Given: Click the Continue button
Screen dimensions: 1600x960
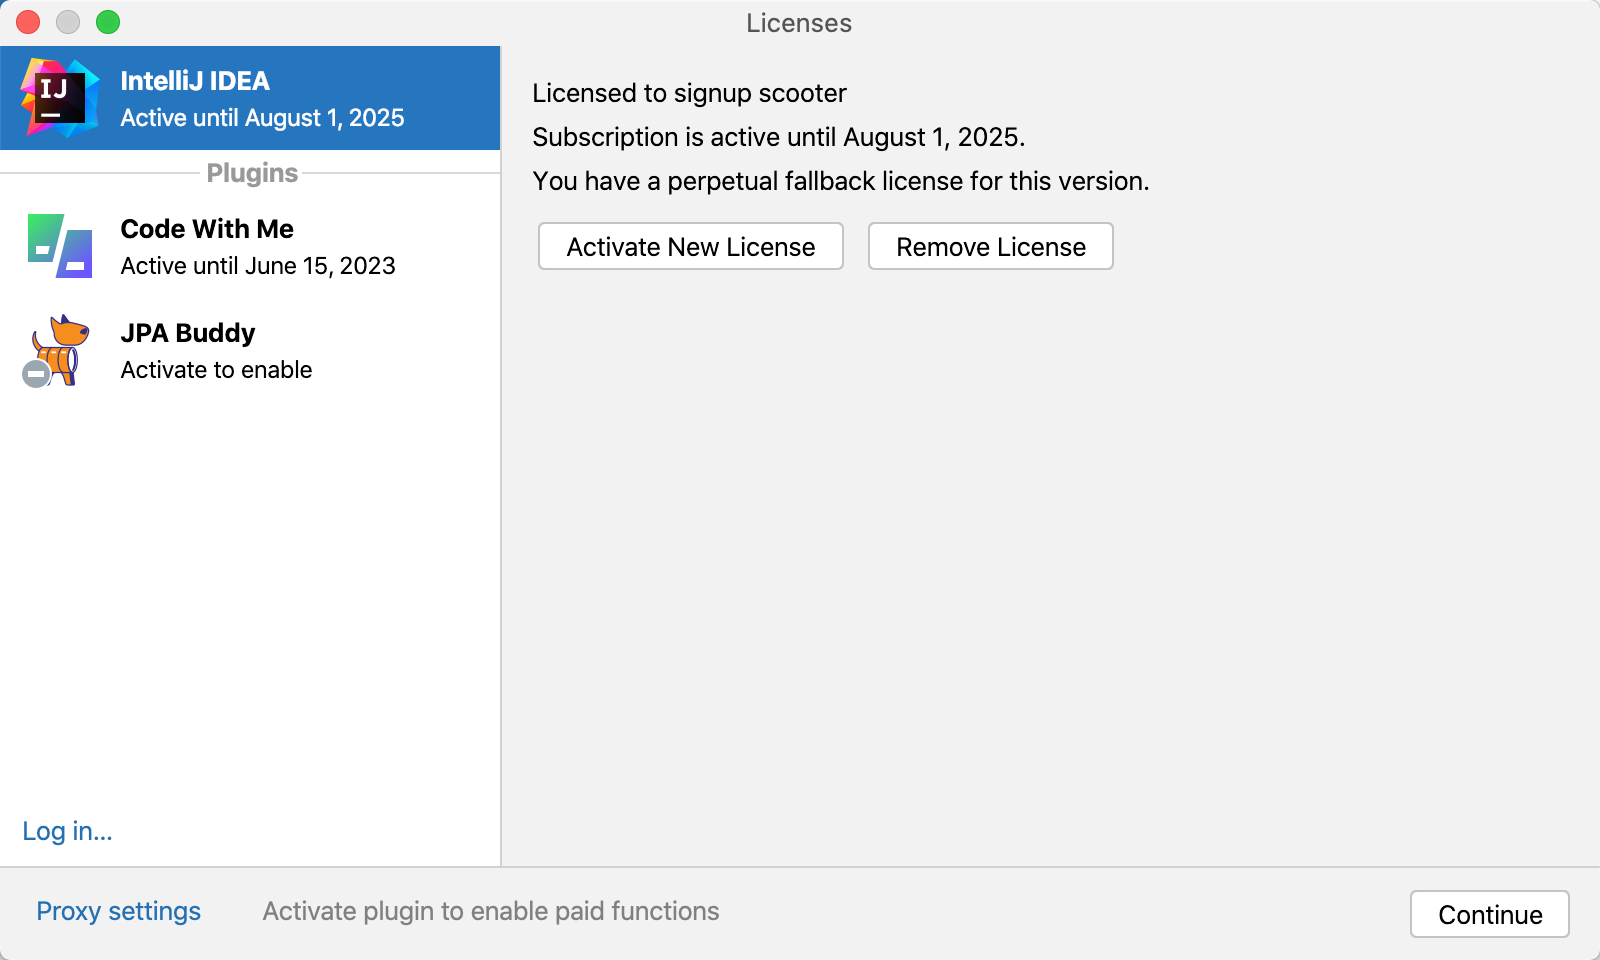Looking at the screenshot, I should tap(1490, 914).
